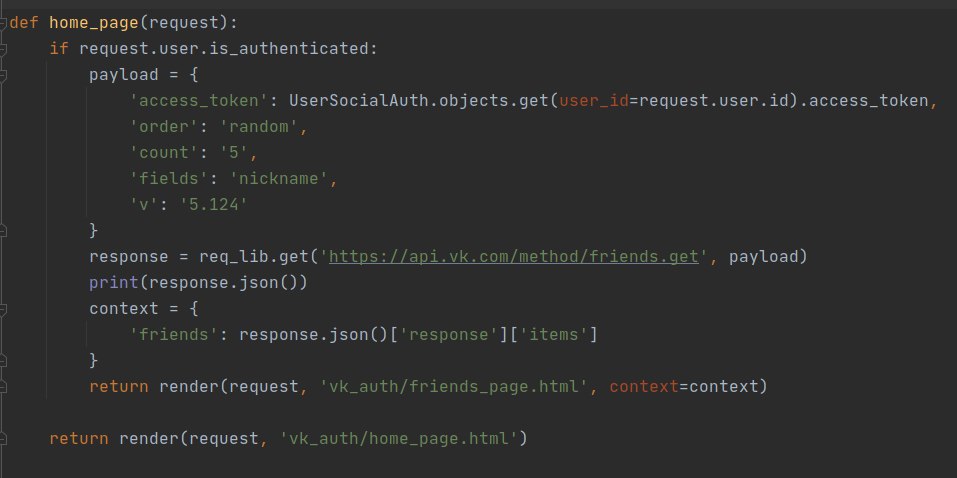Viewport: 957px width, 478px height.
Task: Click the closing brace of the payload dict
Action: point(93,231)
